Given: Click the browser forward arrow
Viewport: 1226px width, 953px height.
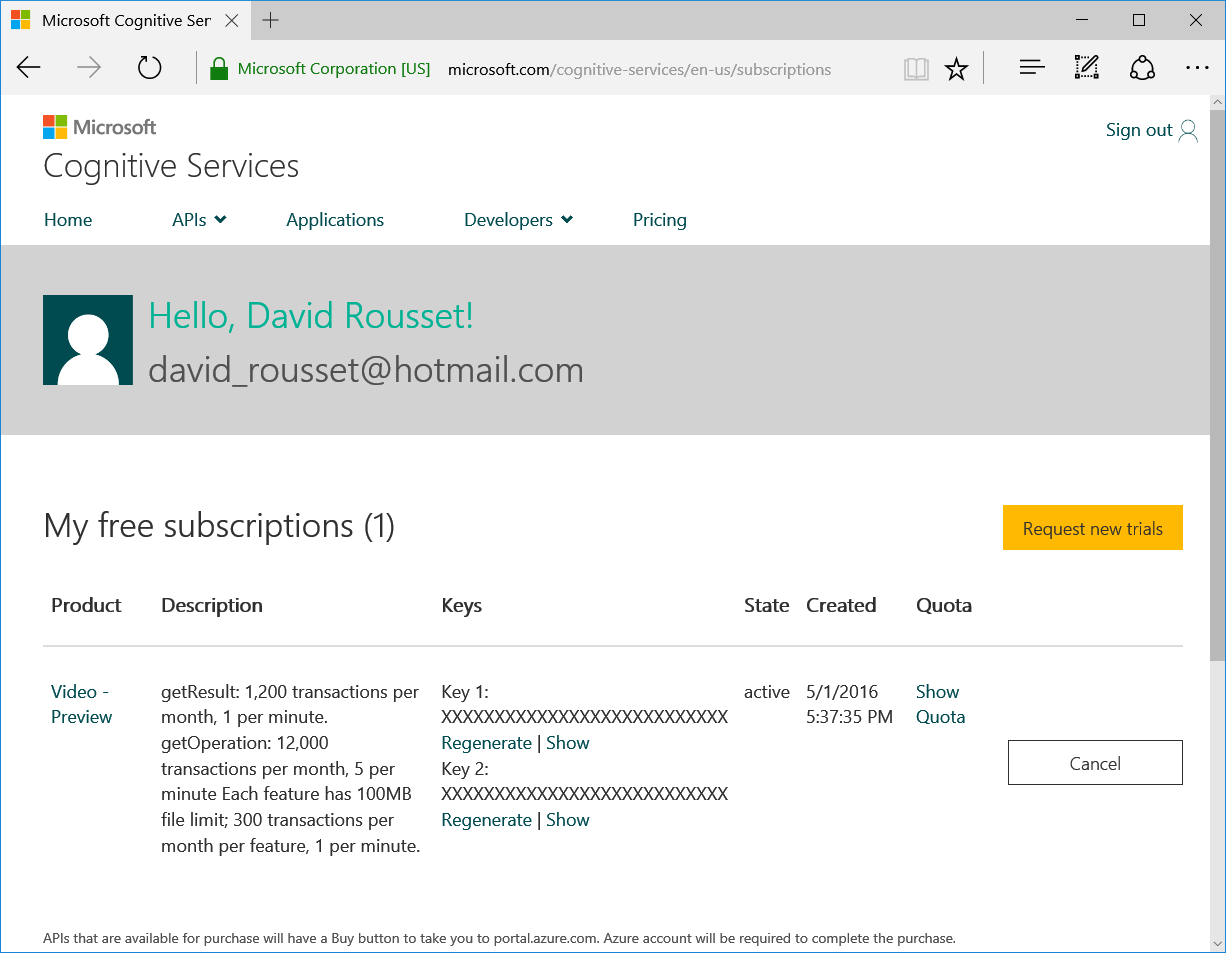Looking at the screenshot, I should pyautogui.click(x=89, y=68).
